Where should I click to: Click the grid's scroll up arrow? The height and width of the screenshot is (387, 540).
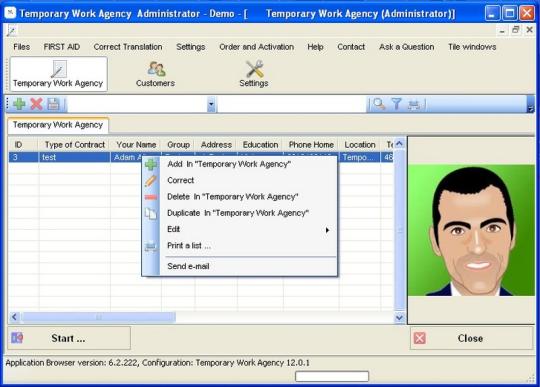point(399,144)
